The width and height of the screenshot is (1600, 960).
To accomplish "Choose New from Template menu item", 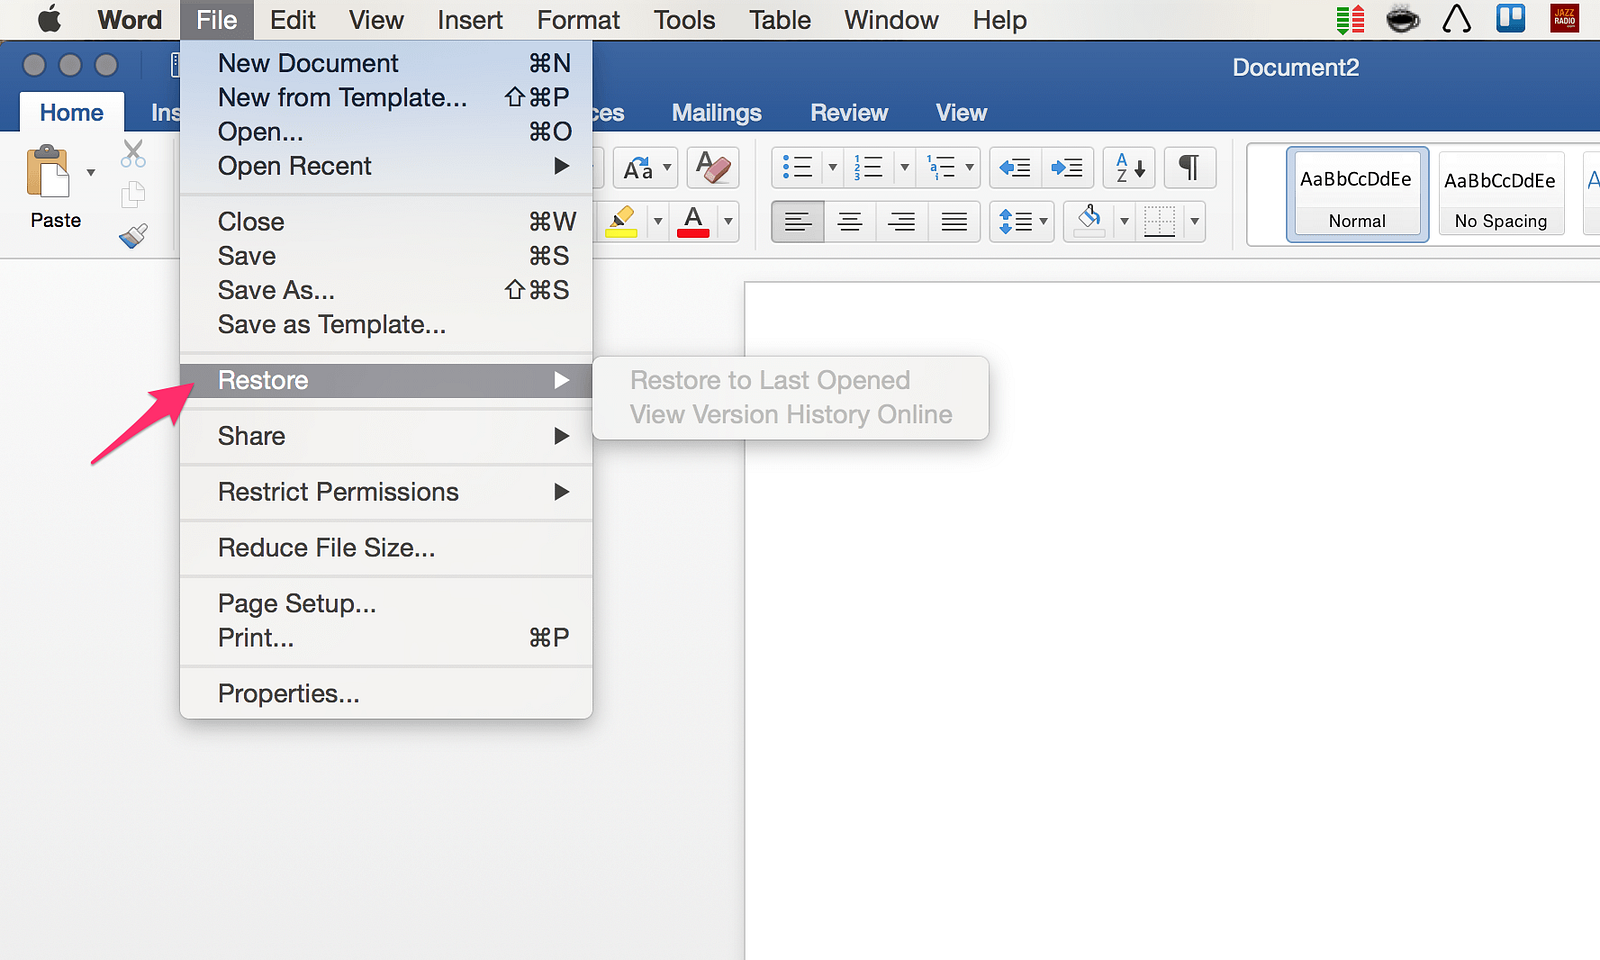I will (386, 97).
